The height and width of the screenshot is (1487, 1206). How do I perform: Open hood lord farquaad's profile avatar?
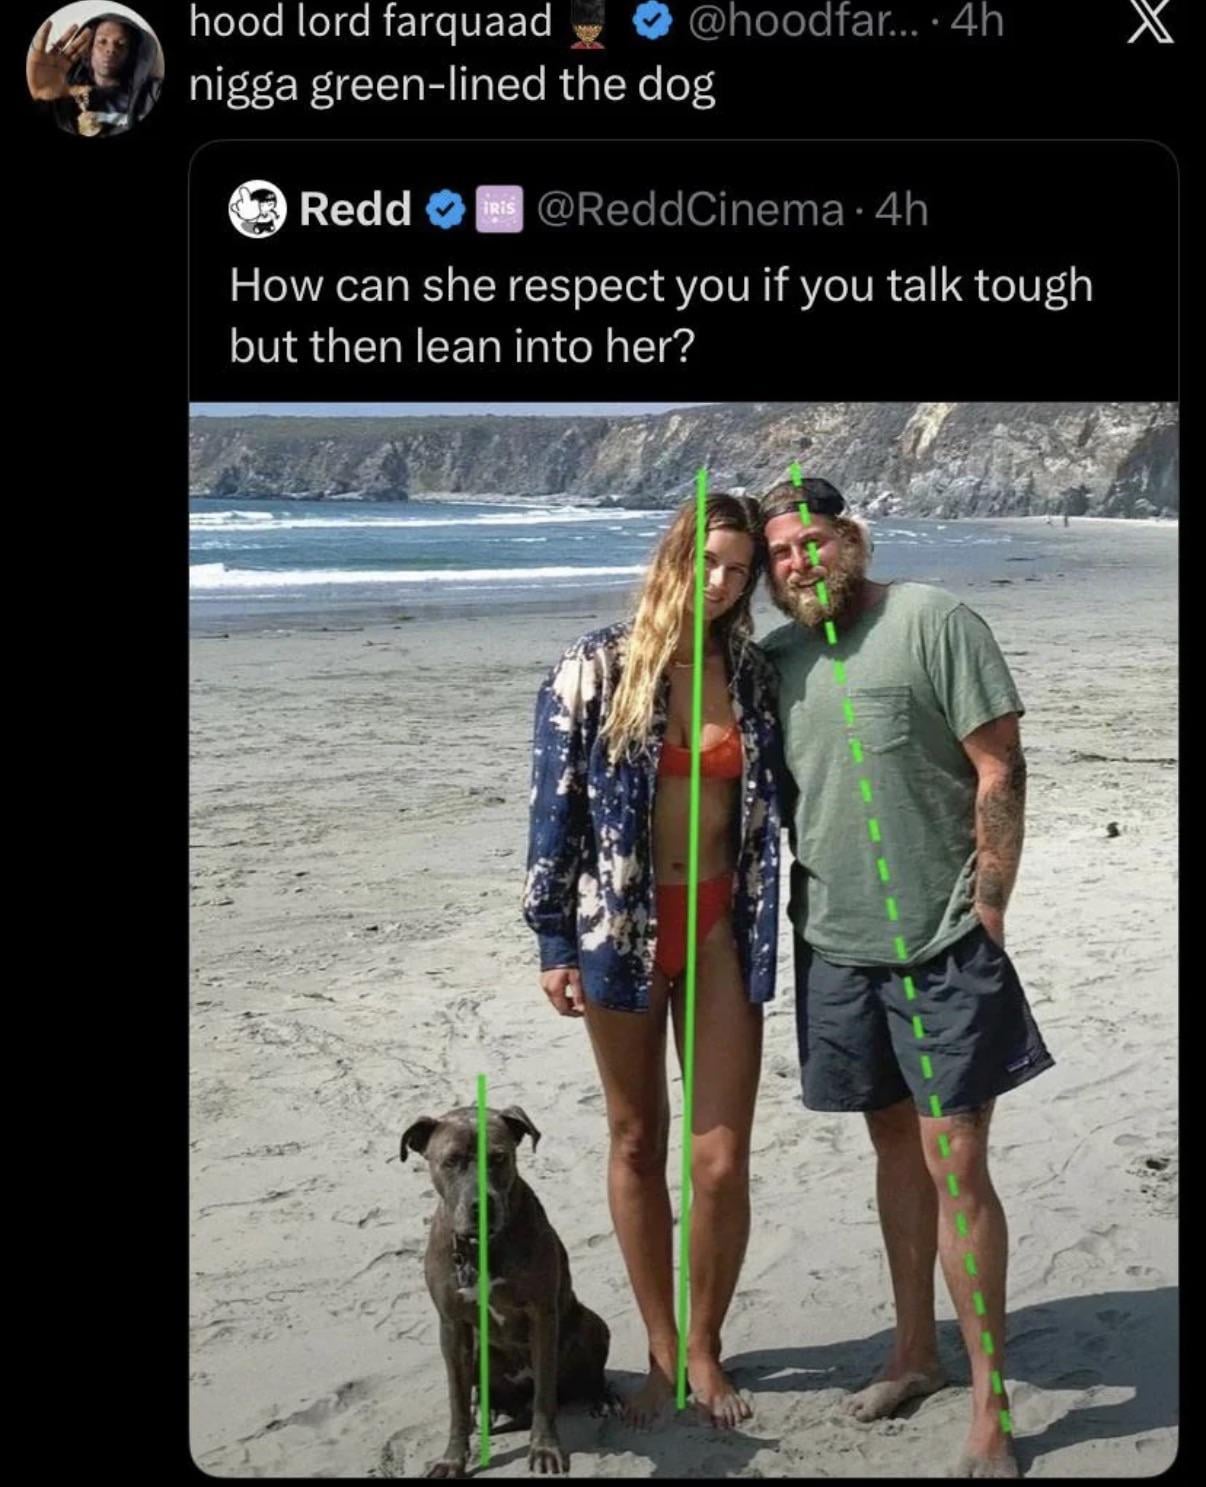pos(94,68)
